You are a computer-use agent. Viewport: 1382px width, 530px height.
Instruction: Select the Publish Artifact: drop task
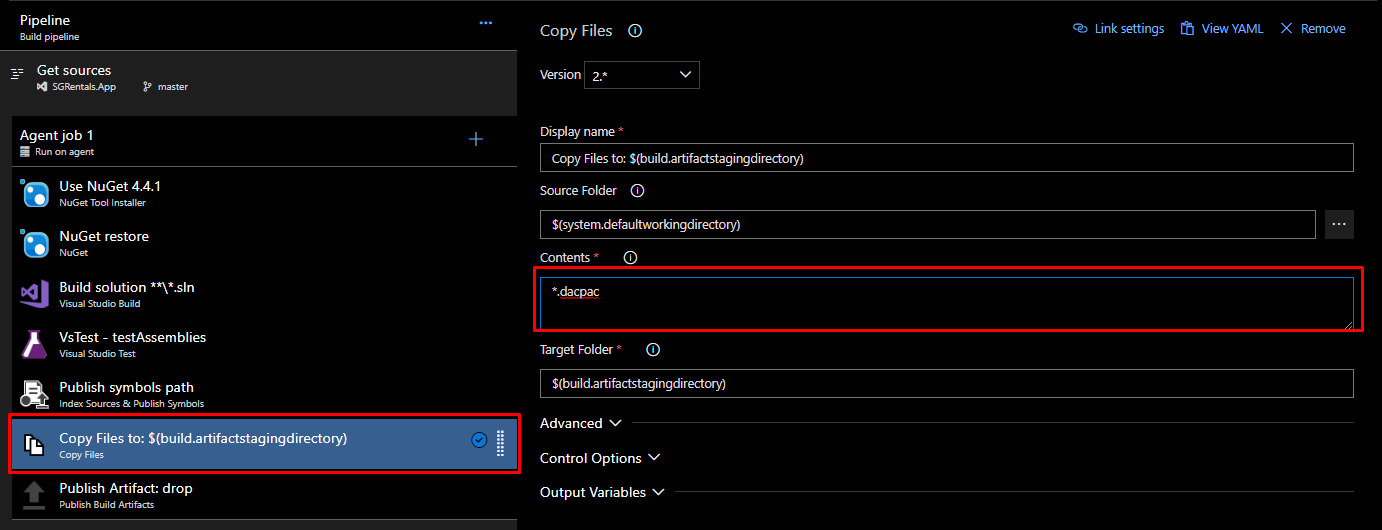pyautogui.click(x=264, y=494)
